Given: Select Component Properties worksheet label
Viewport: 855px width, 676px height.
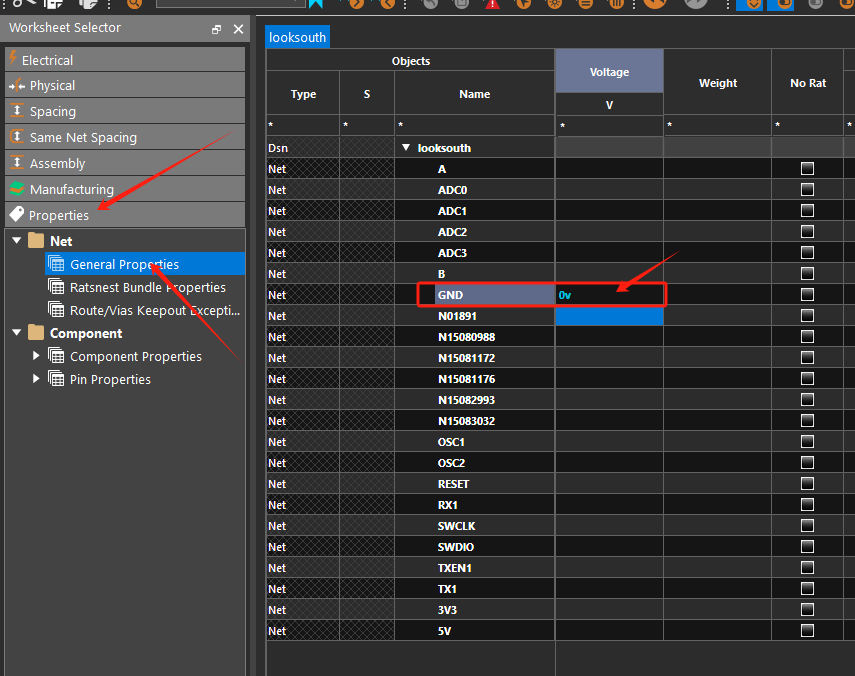Looking at the screenshot, I should point(136,356).
